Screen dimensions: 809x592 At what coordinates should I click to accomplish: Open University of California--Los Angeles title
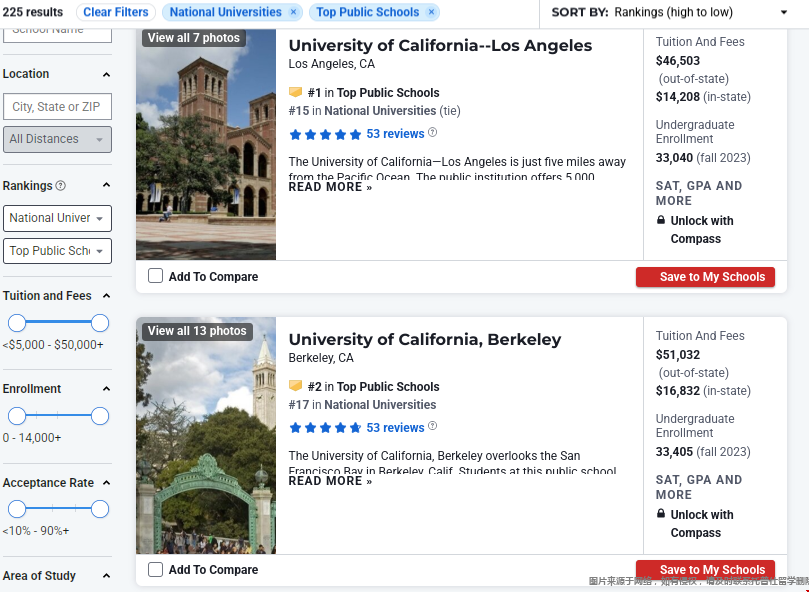[x=440, y=45]
